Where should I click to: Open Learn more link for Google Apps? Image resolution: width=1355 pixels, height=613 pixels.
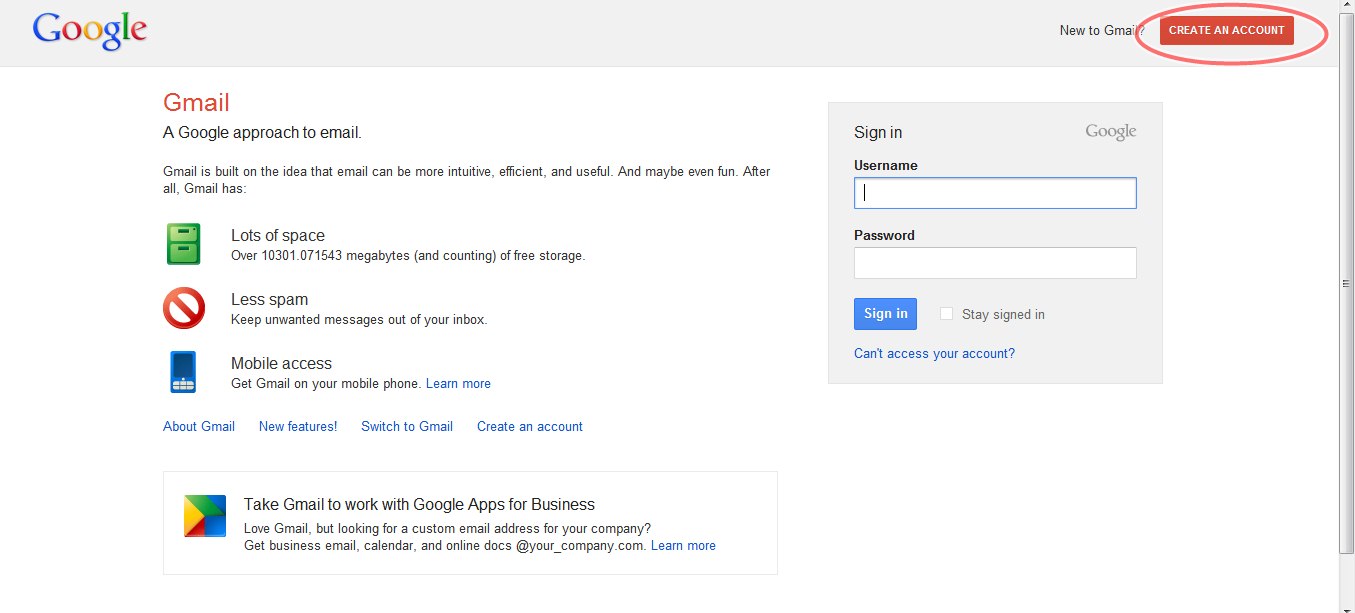[x=683, y=545]
